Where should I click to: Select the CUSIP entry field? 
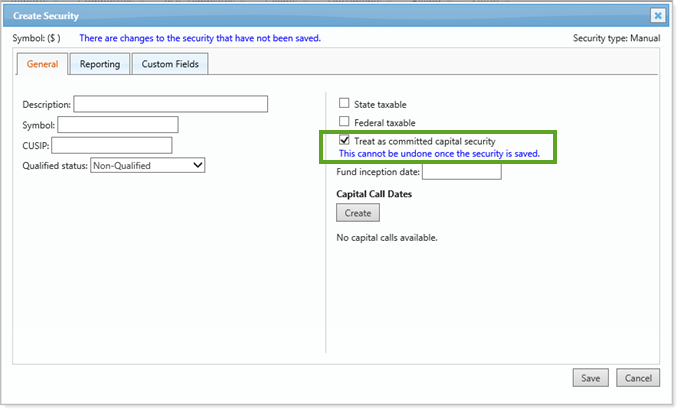[x=111, y=145]
